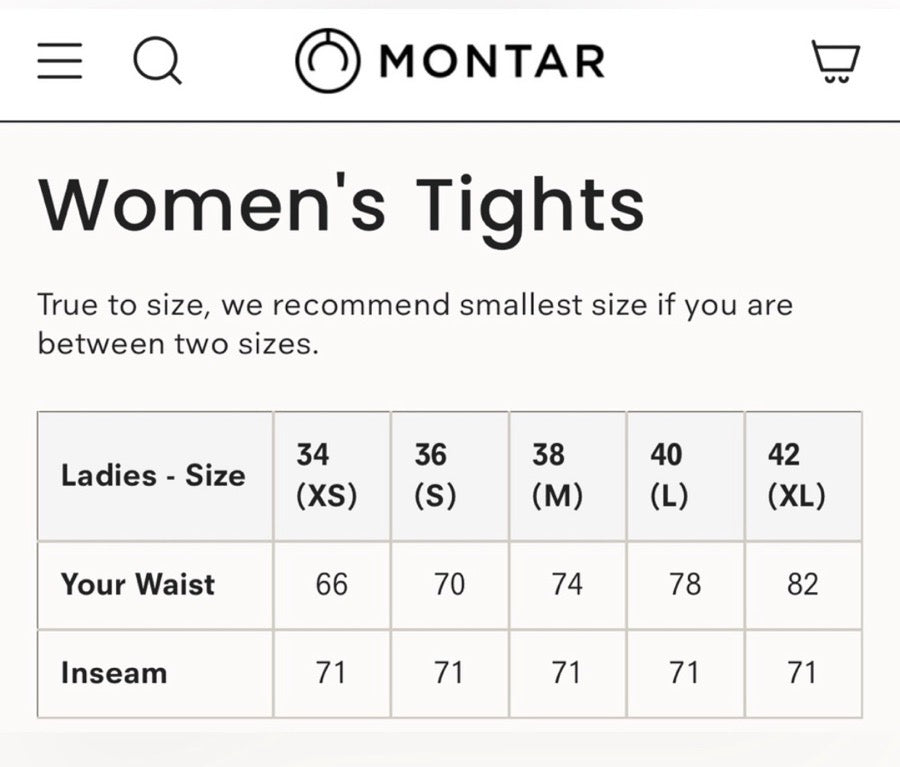This screenshot has height=767, width=900.
Task: Click waist value 74 for size M
Action: pos(567,584)
